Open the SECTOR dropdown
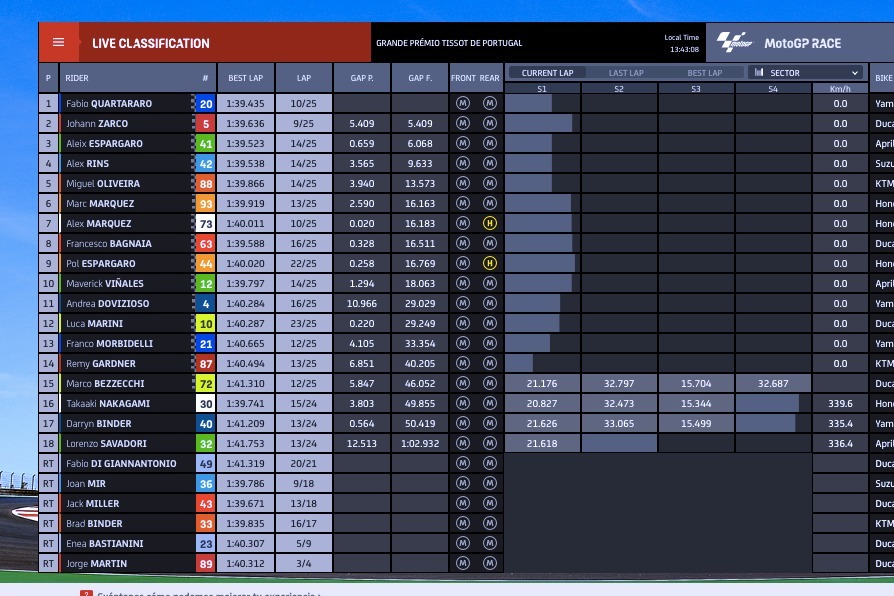Screen dimensions: 894x596 805,73
